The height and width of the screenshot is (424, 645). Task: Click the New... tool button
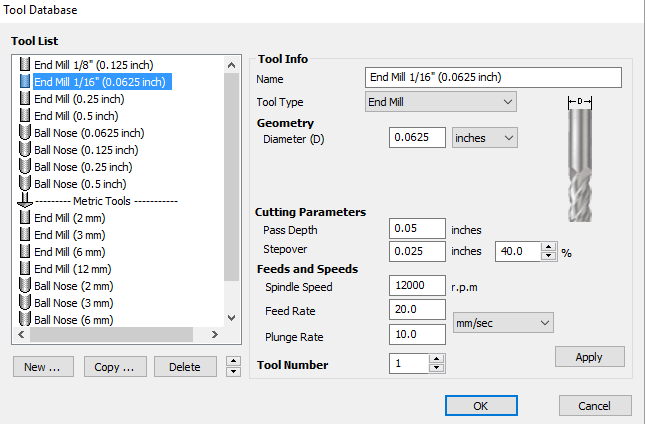click(42, 367)
